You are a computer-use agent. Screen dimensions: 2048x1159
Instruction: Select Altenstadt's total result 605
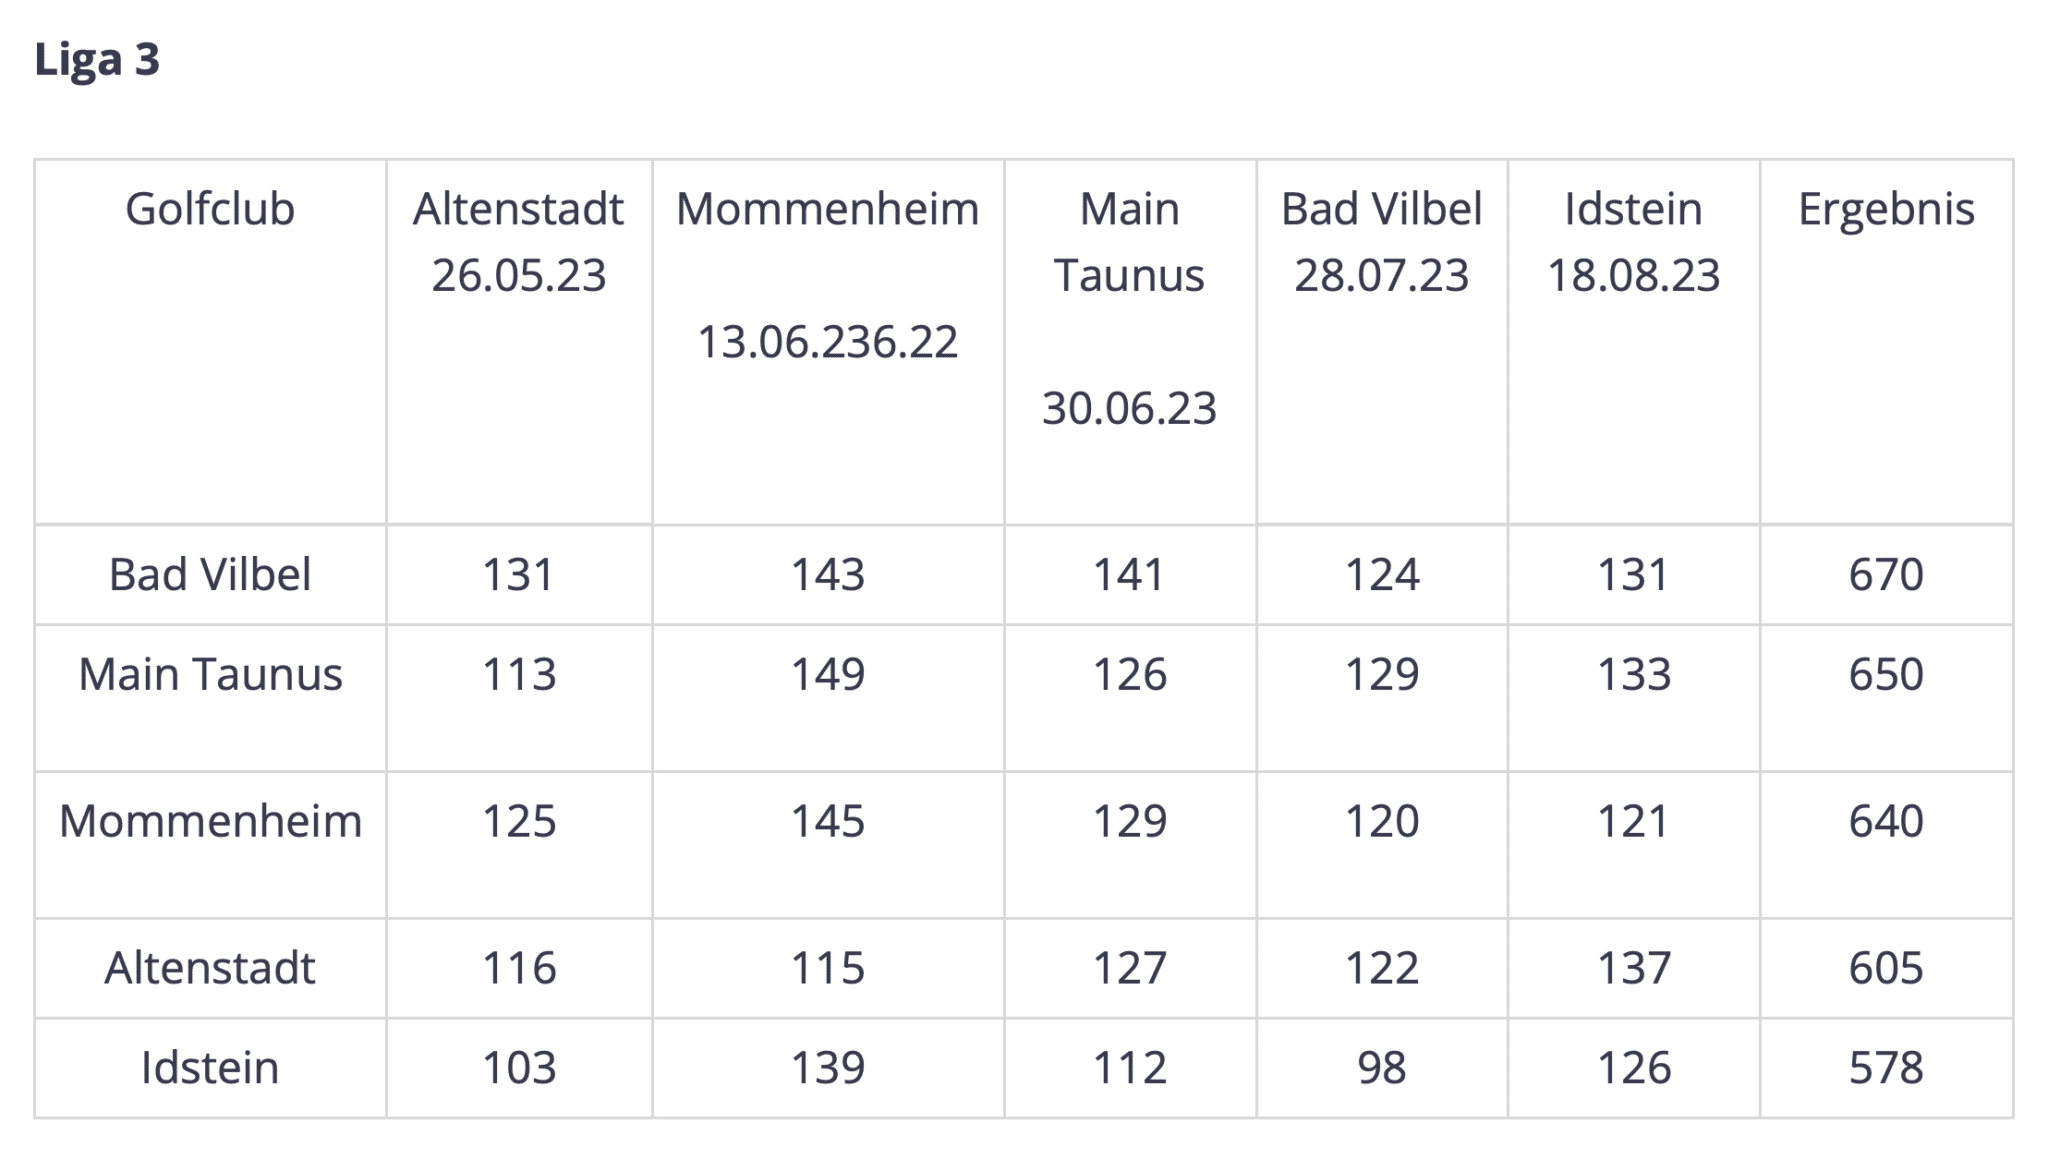tap(1886, 968)
